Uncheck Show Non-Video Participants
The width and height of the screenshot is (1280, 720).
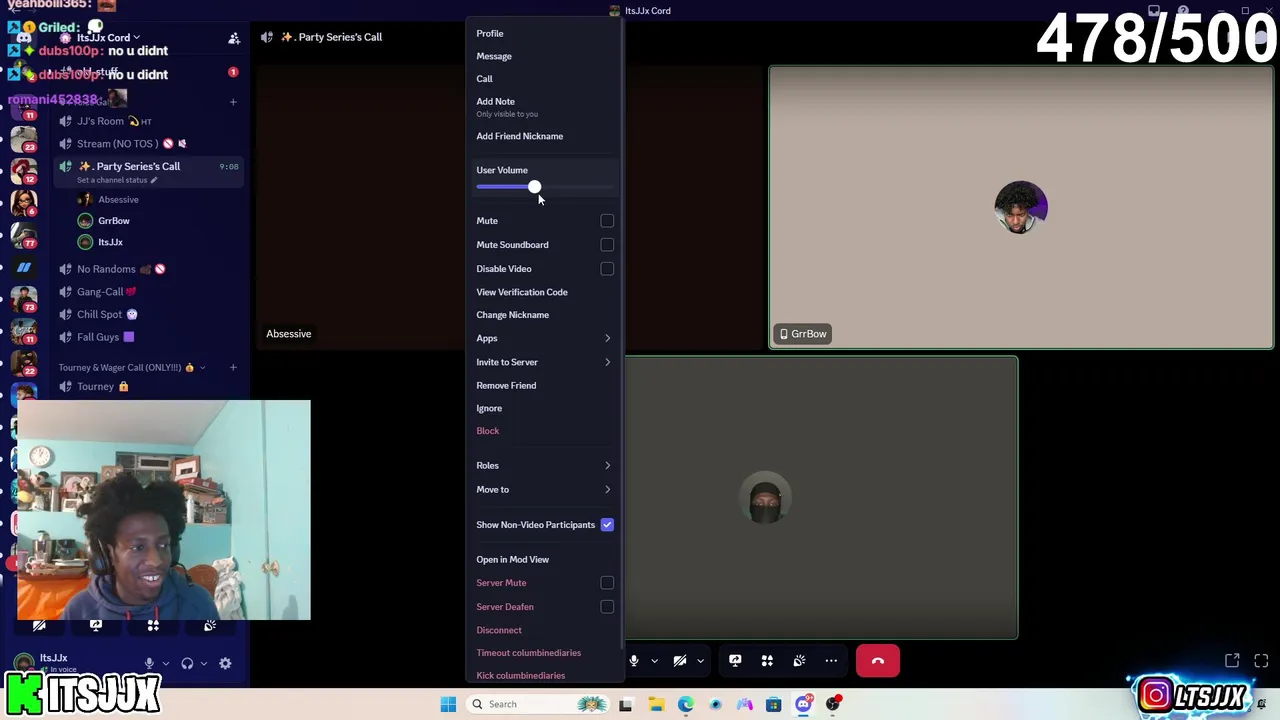click(607, 524)
